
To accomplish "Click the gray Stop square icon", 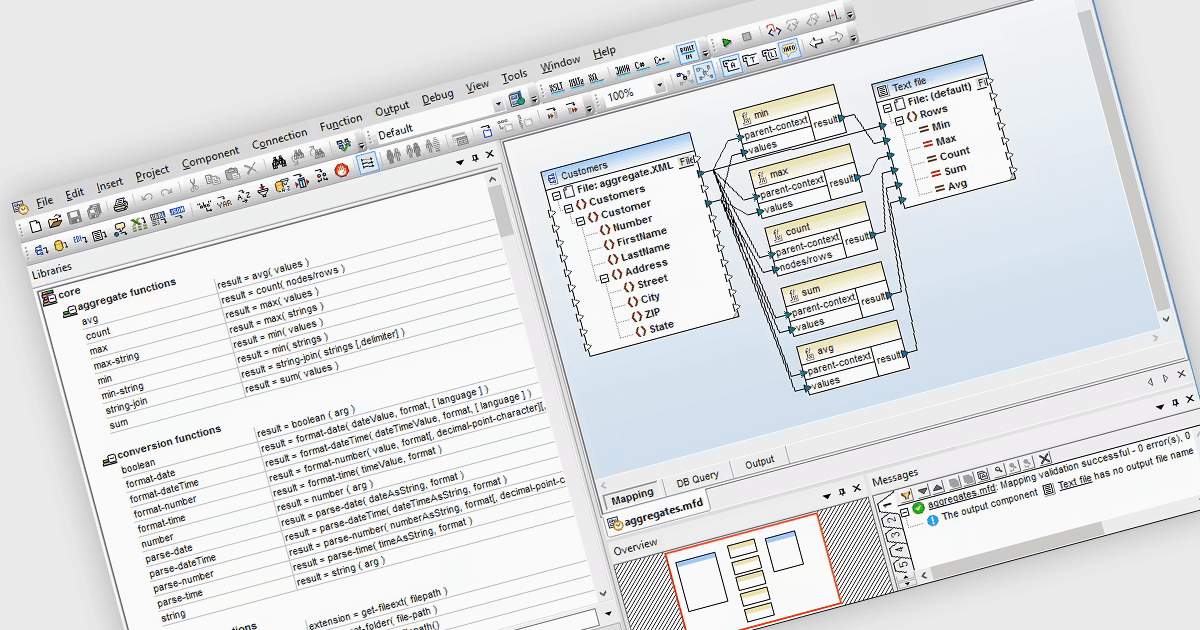I will pyautogui.click(x=746, y=37).
